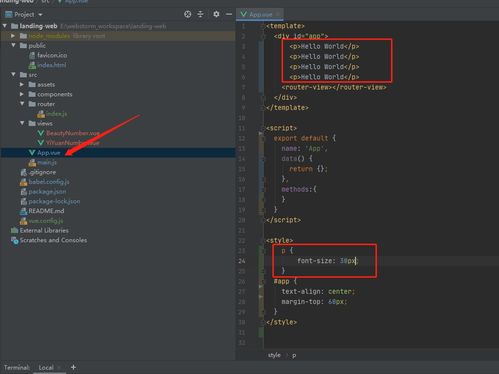Click Terminal panel label
Screen dimensions: 499x374
(17, 367)
